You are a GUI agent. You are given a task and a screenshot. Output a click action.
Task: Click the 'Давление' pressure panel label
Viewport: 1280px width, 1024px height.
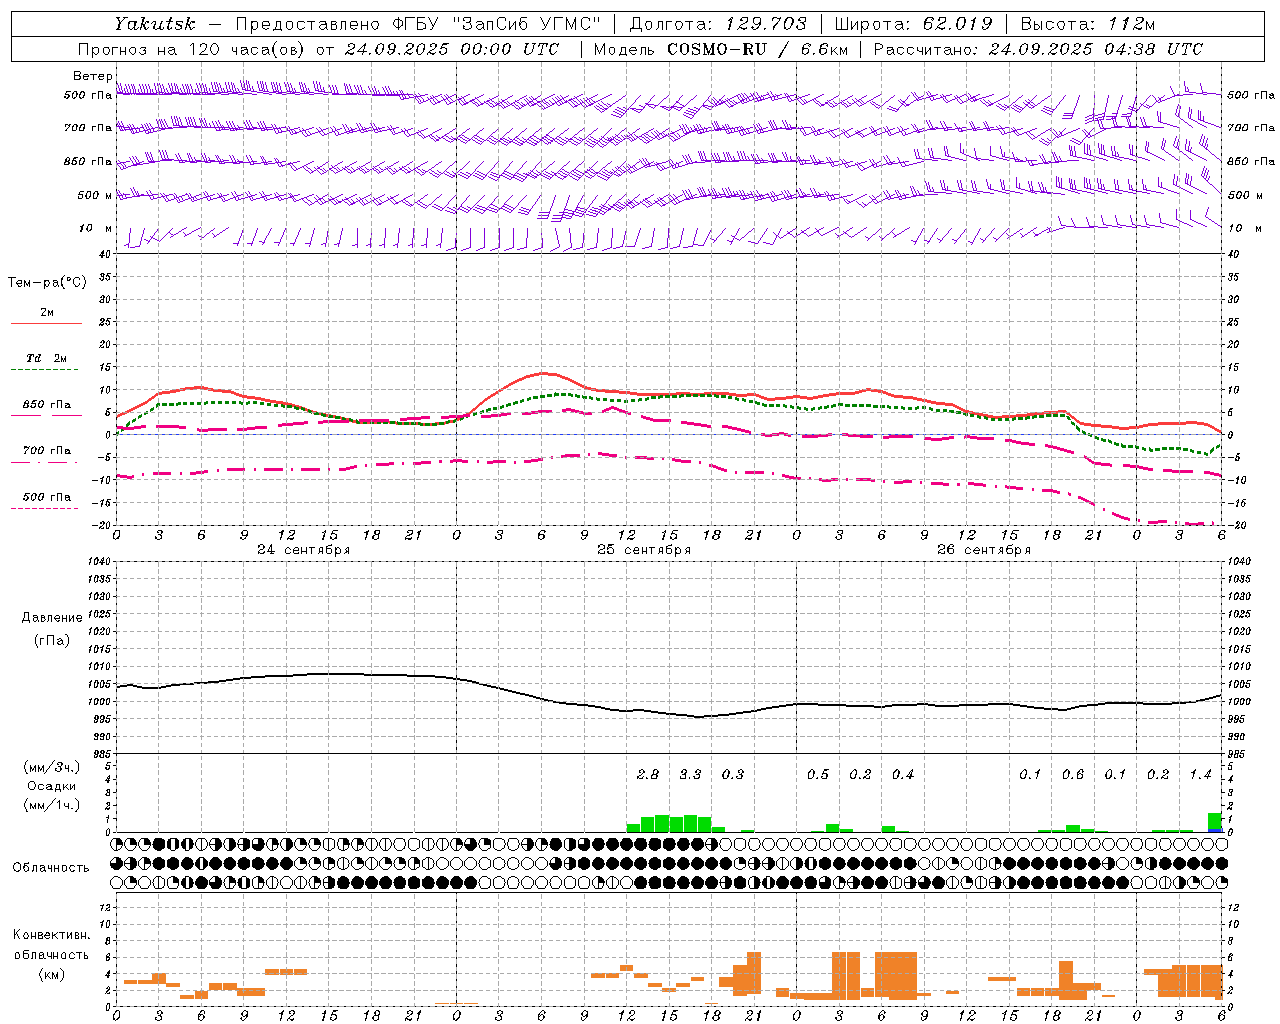coord(52,618)
